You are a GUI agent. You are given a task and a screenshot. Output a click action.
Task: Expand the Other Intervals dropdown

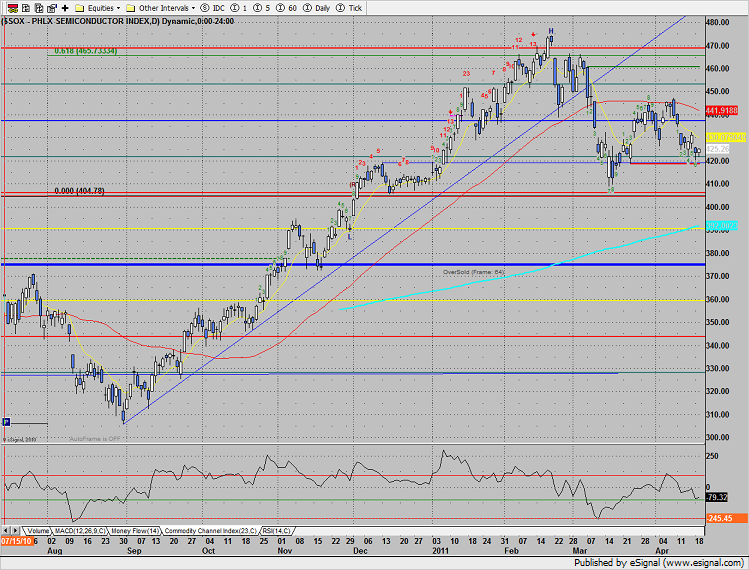pos(193,8)
